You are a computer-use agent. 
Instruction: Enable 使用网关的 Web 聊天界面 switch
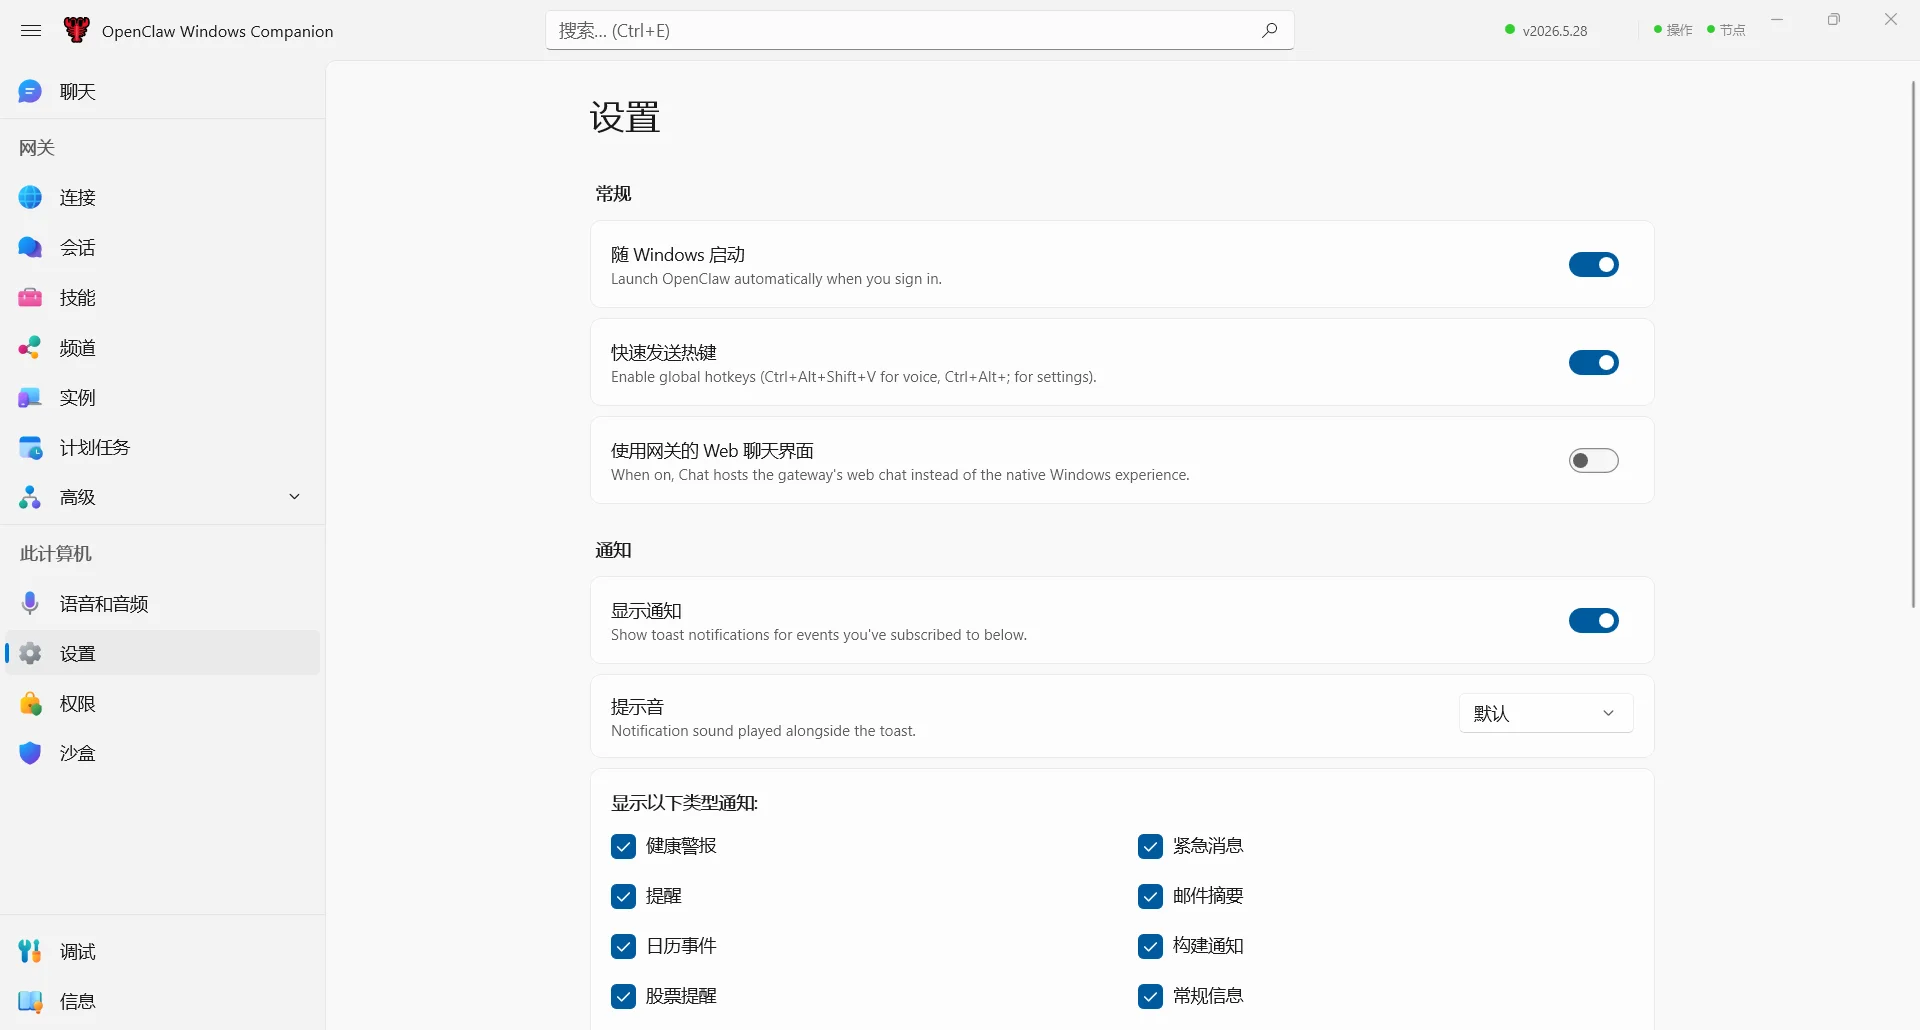[1594, 460]
